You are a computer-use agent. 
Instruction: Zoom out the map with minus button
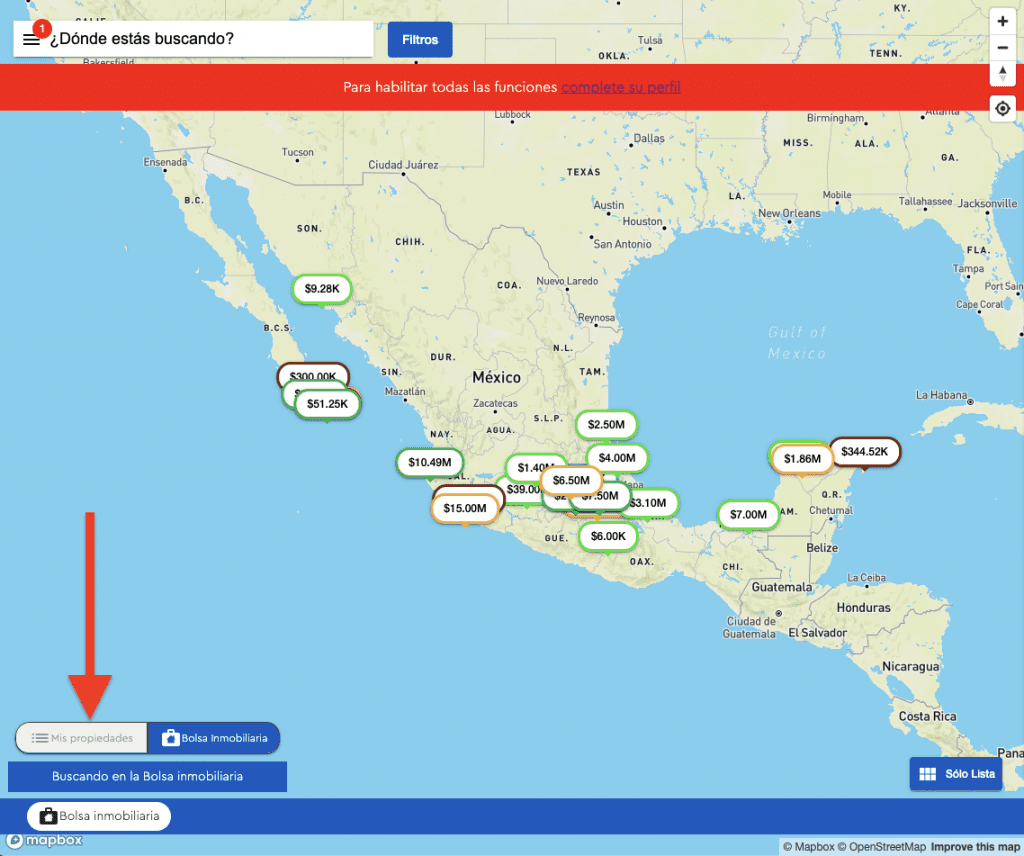[1002, 47]
